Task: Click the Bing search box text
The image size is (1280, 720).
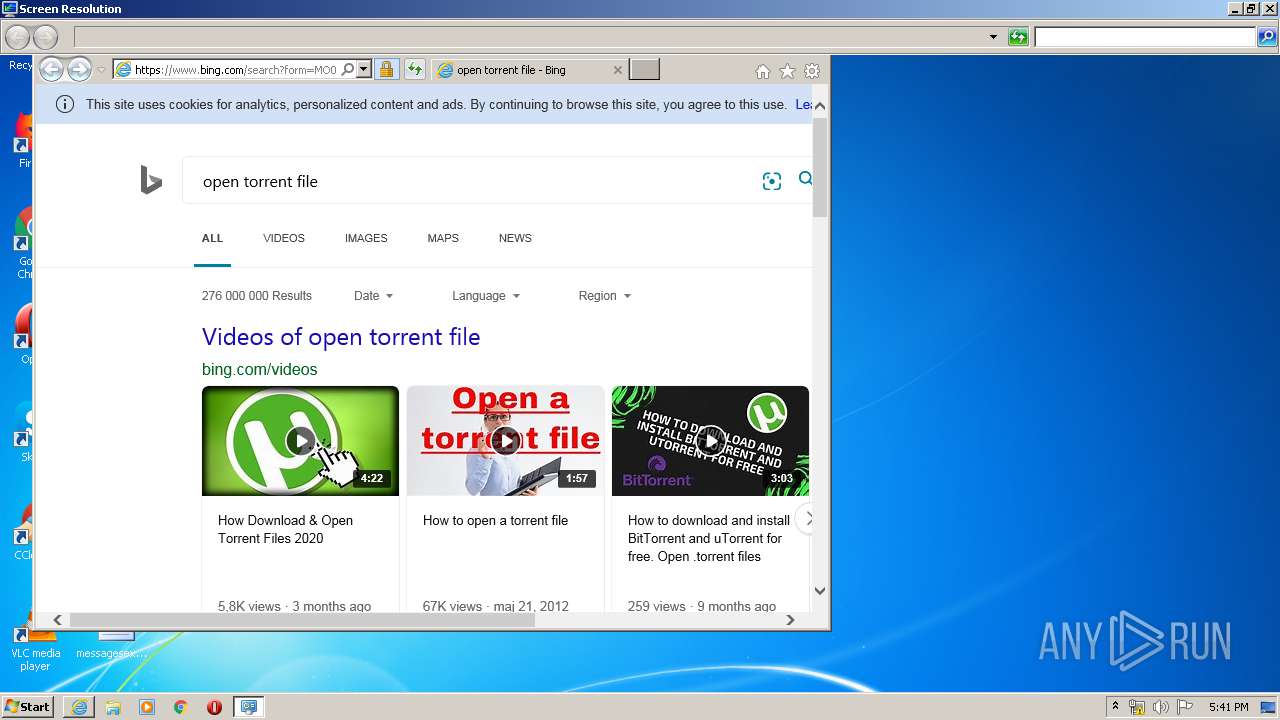Action: (x=260, y=182)
